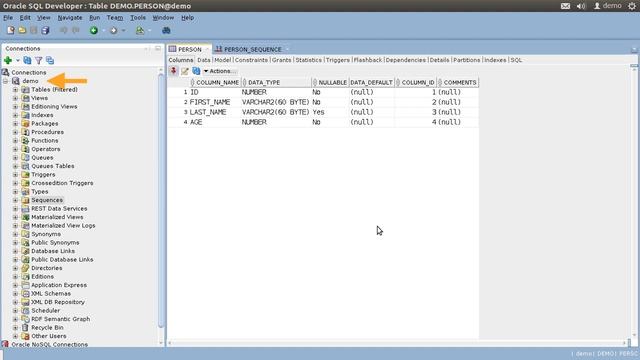Expand the Tables (Filtered) node

pyautogui.click(x=16, y=89)
